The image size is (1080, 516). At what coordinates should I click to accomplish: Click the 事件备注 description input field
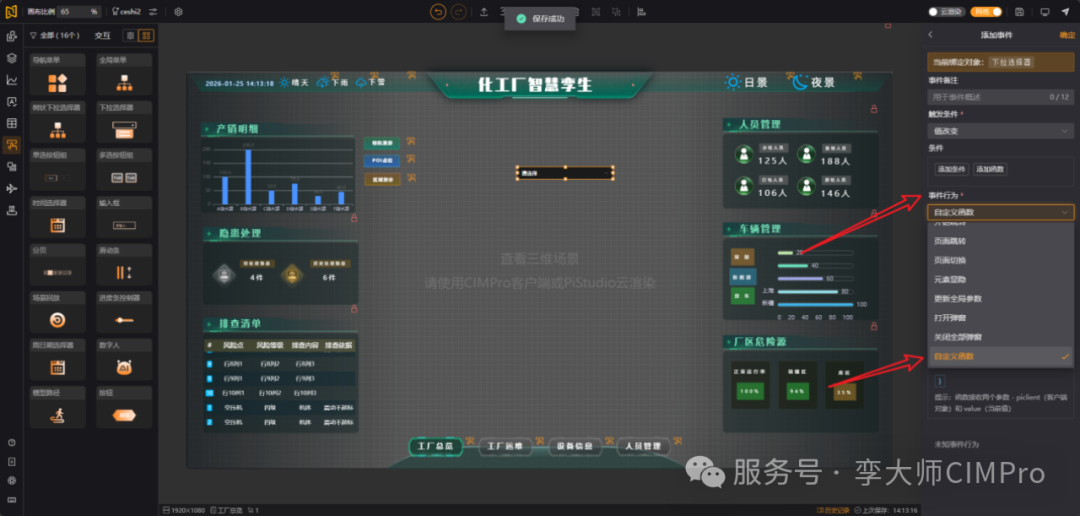tap(999, 97)
